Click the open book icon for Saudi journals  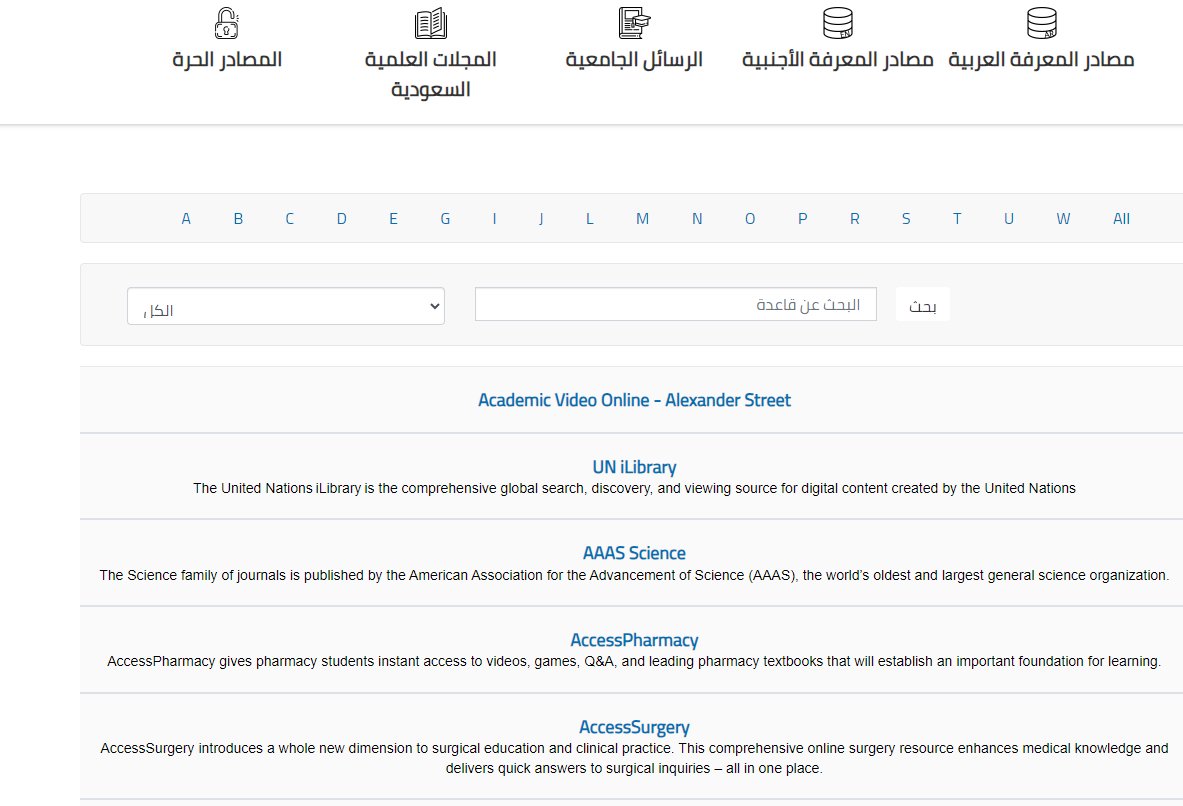pyautogui.click(x=431, y=23)
